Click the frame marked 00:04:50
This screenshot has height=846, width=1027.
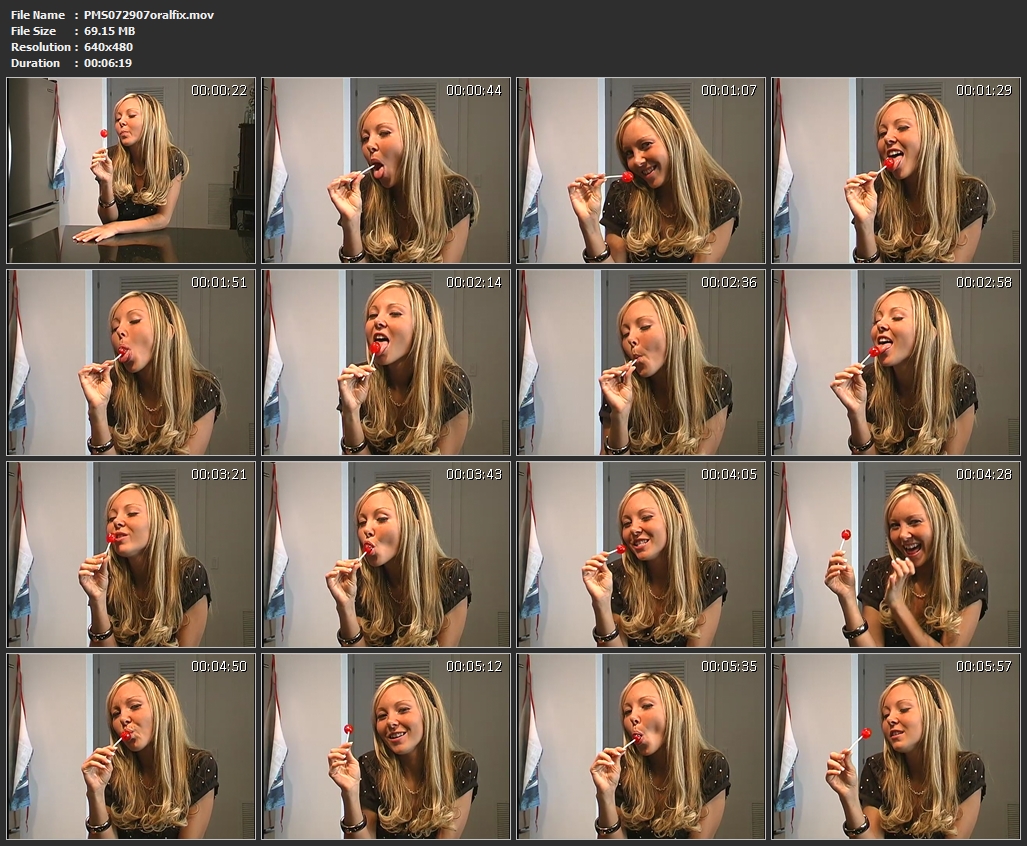click(131, 746)
